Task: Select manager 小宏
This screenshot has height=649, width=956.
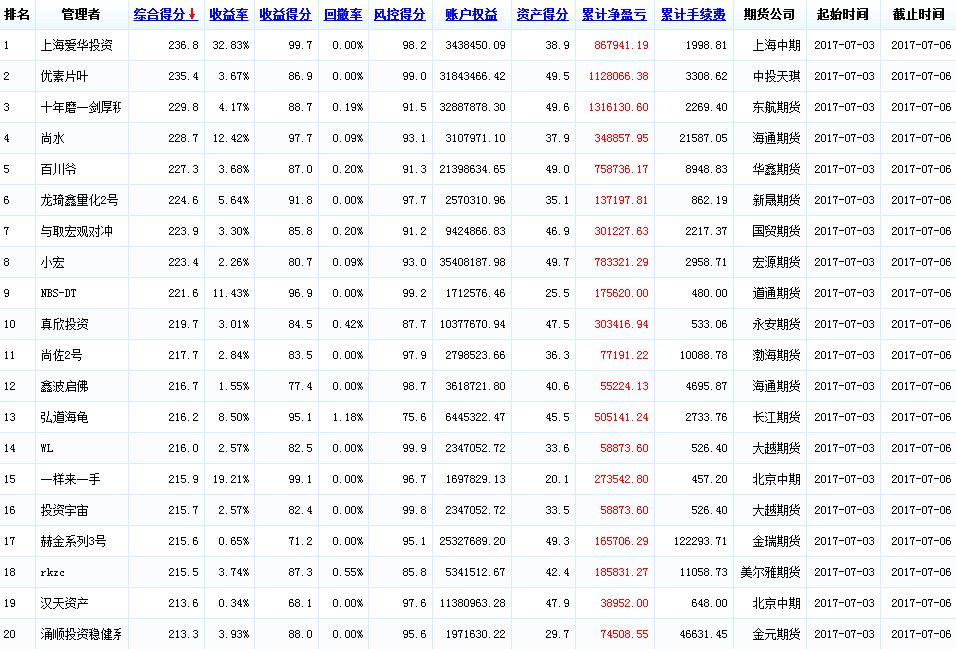Action: point(52,262)
